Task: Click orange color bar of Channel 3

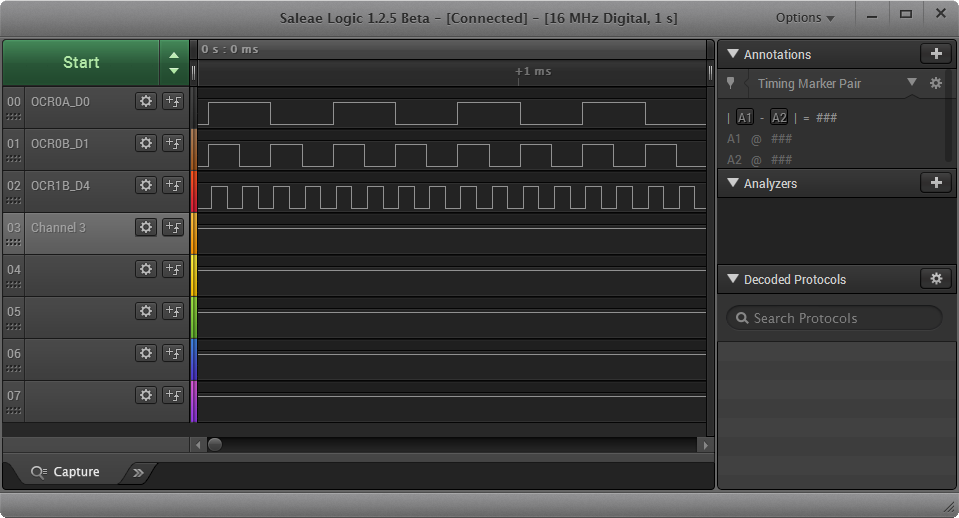Action: (194, 234)
